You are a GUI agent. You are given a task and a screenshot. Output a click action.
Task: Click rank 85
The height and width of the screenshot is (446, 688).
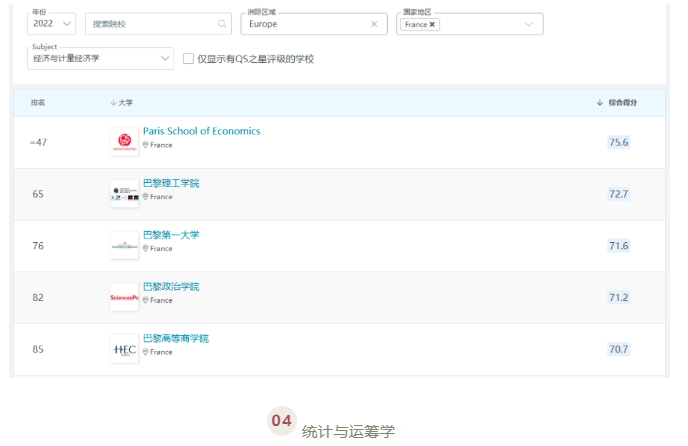click(38, 349)
